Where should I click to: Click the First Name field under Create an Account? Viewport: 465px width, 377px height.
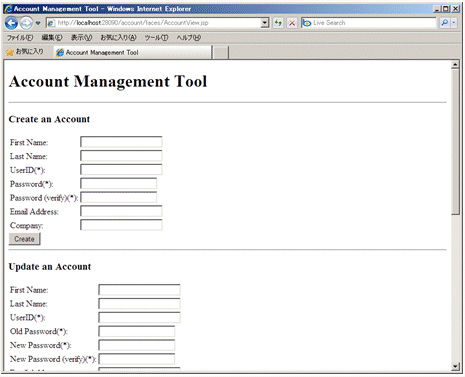121,142
